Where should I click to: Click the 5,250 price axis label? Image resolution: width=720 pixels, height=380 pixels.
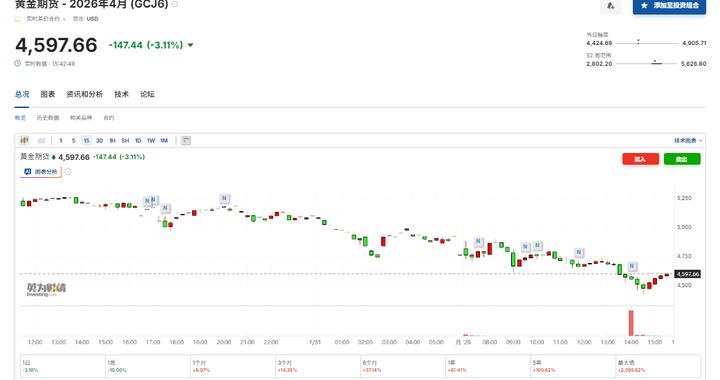pos(684,198)
